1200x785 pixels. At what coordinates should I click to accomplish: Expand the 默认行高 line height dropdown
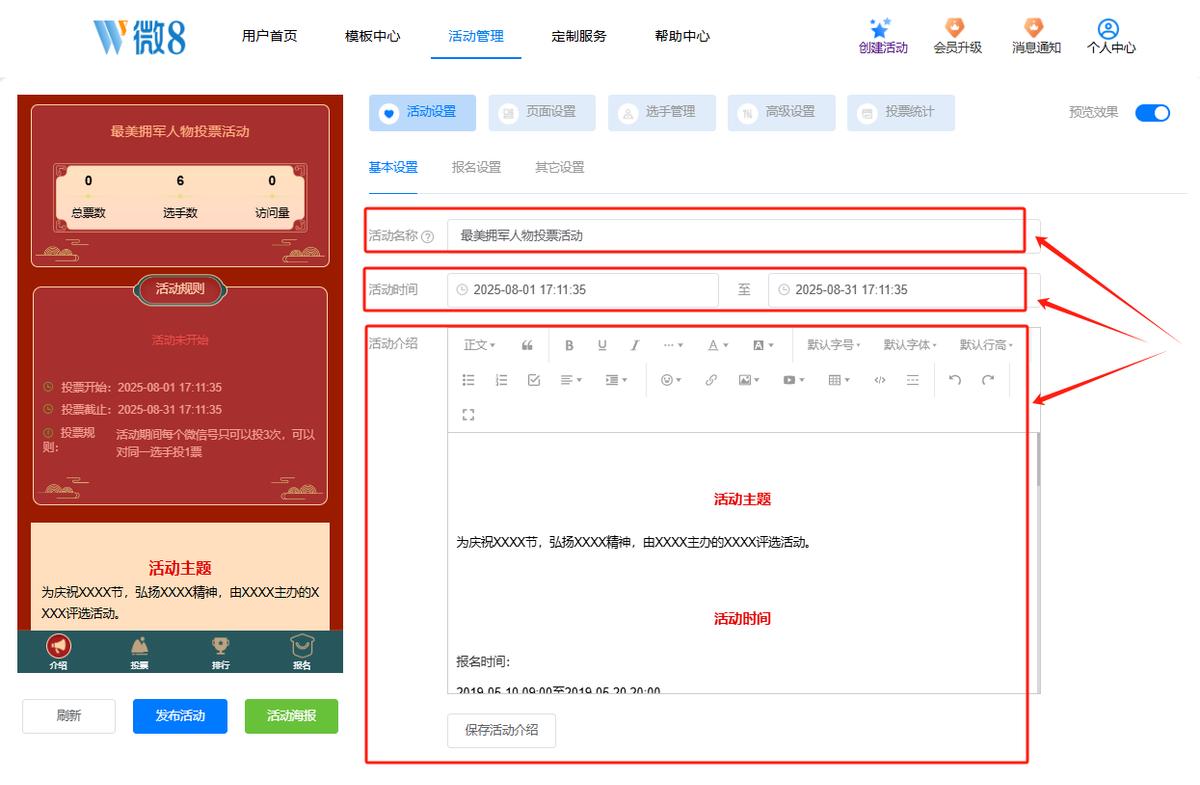(x=986, y=345)
